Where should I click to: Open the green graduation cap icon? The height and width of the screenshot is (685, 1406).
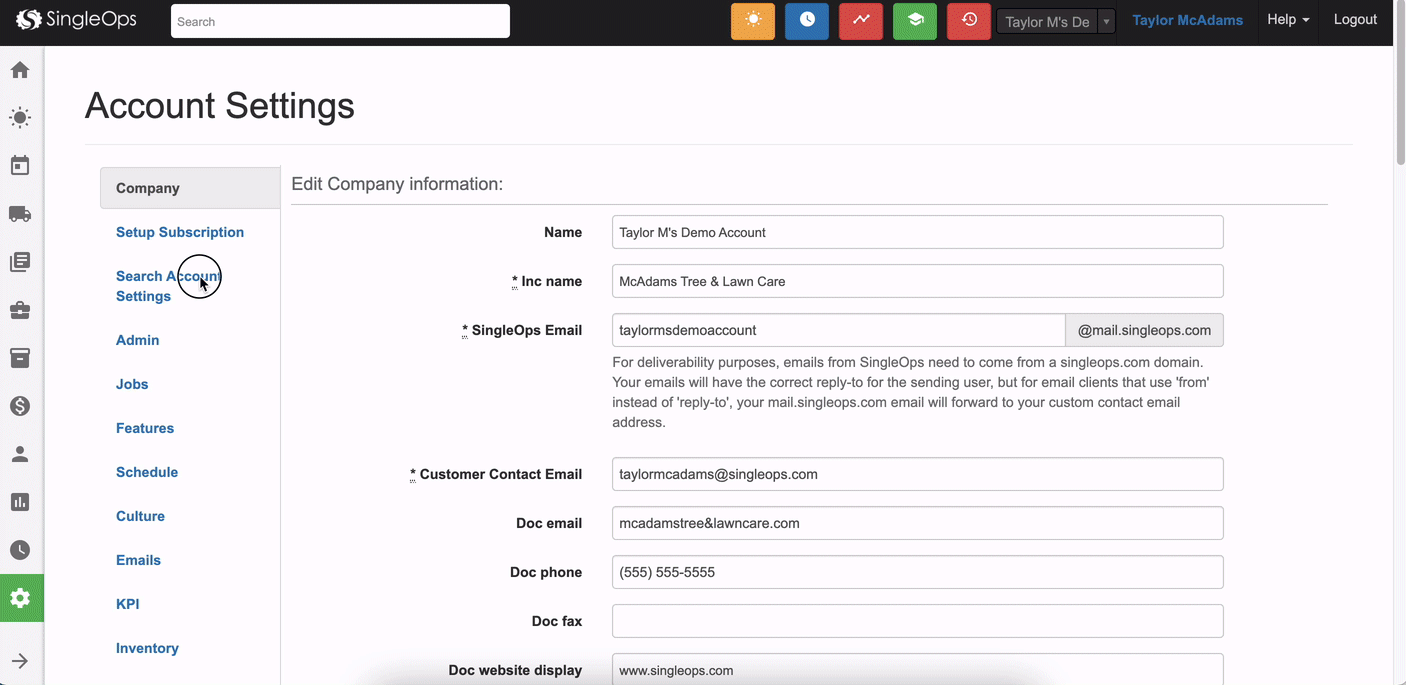point(914,21)
